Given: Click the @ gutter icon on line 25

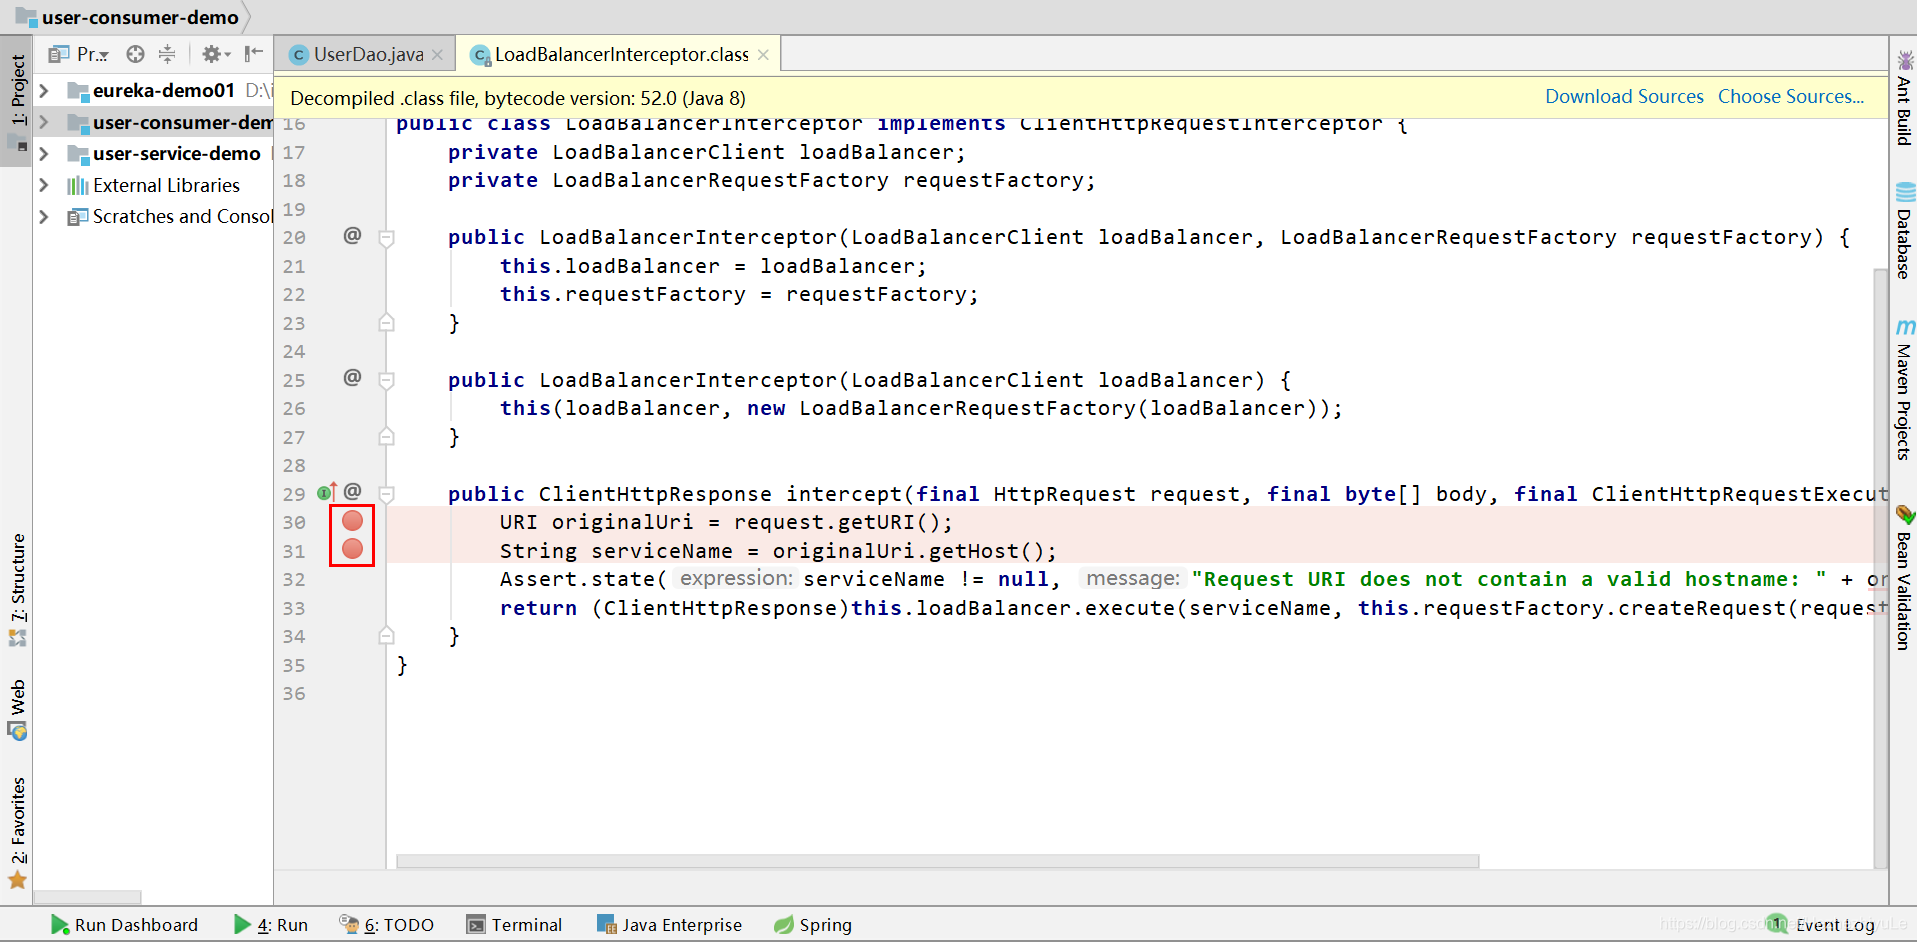Looking at the screenshot, I should coord(352,378).
